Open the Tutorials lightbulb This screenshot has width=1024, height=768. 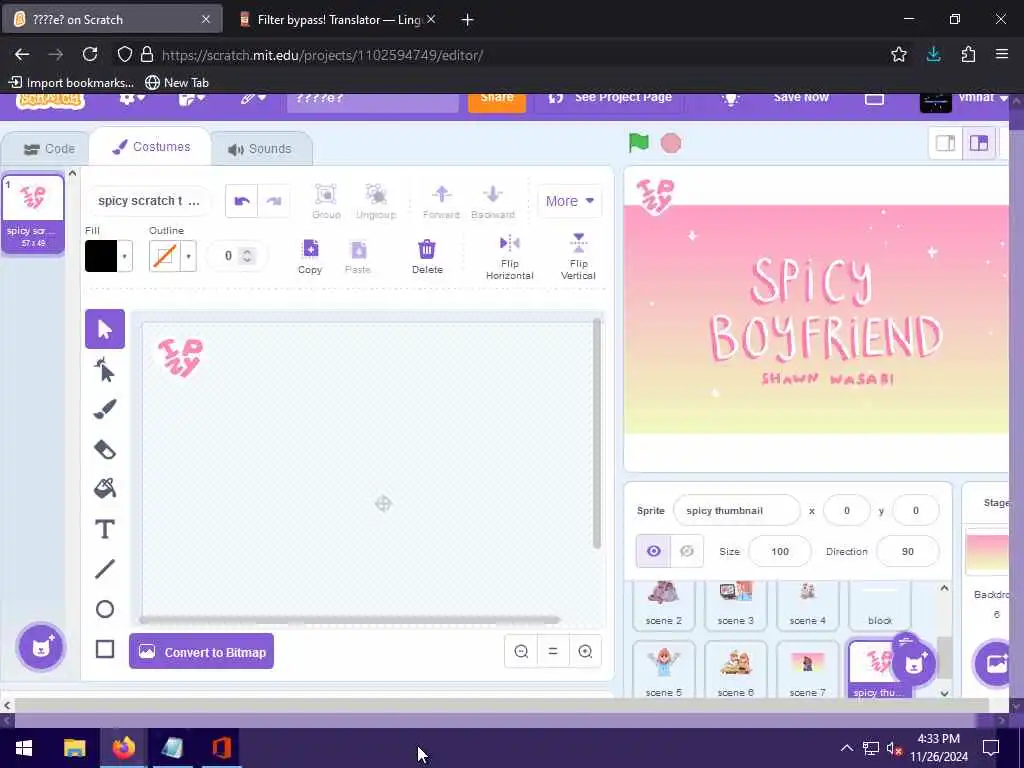[x=730, y=99]
